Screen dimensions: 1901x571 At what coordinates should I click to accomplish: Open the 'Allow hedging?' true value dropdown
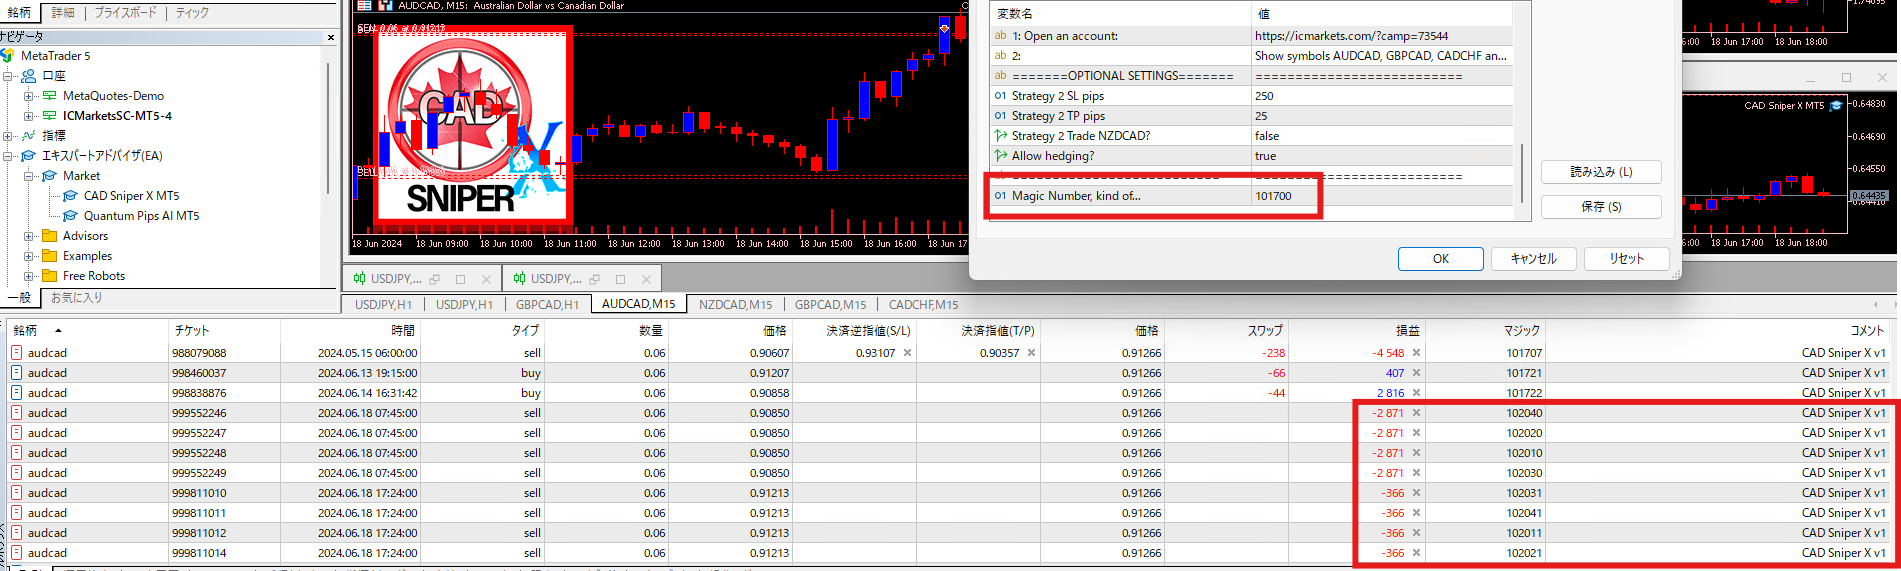coord(1382,156)
